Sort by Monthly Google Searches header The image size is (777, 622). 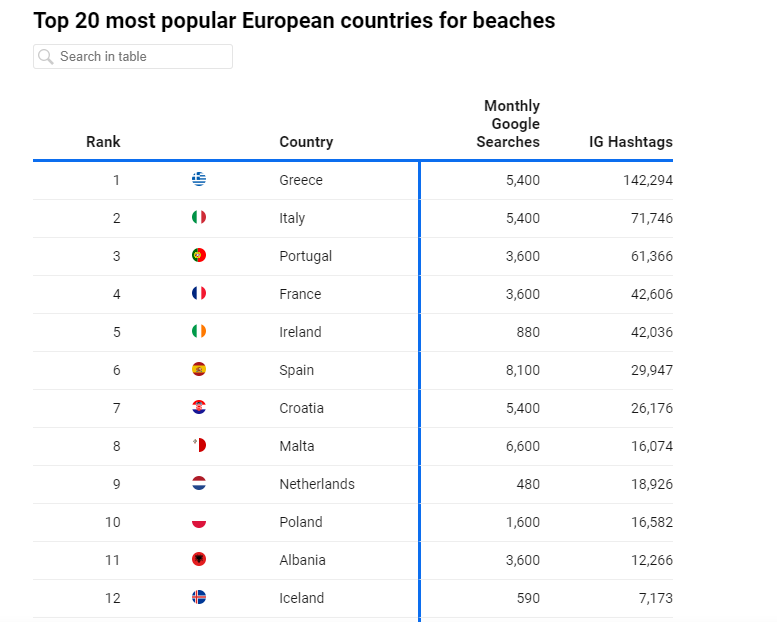(x=511, y=124)
